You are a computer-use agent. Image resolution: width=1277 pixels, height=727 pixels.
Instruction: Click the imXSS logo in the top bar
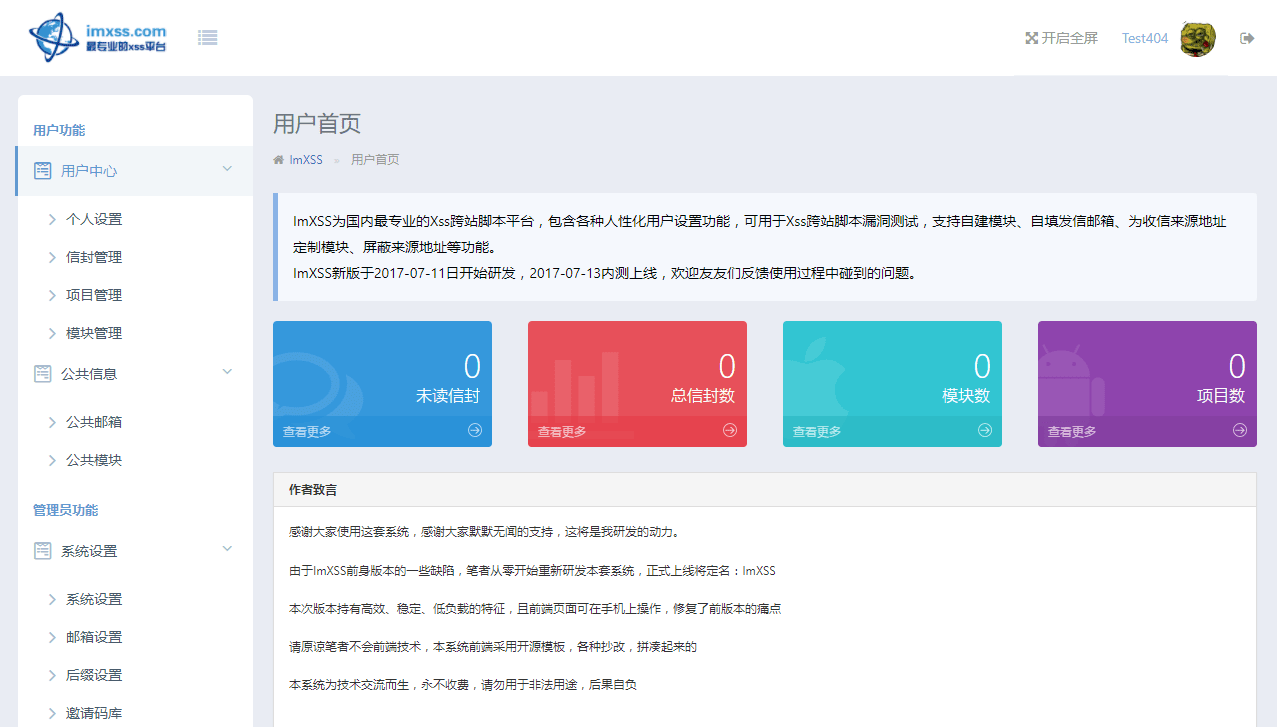97,37
